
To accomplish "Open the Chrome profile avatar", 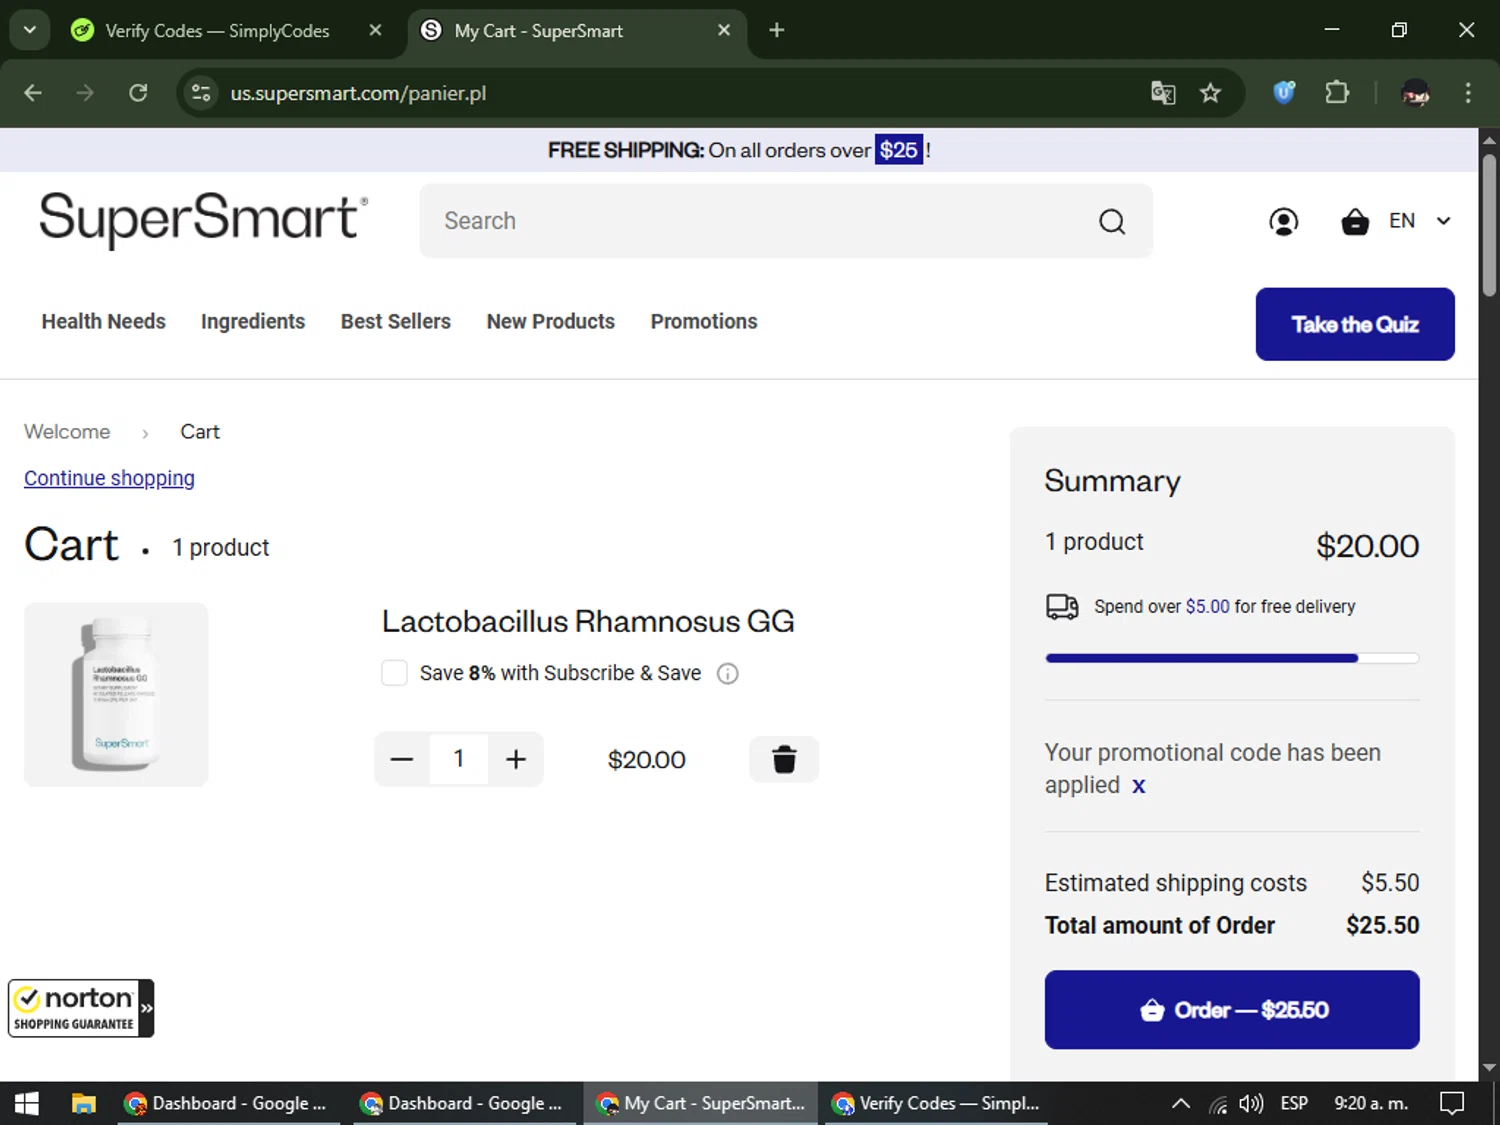I will [x=1415, y=93].
